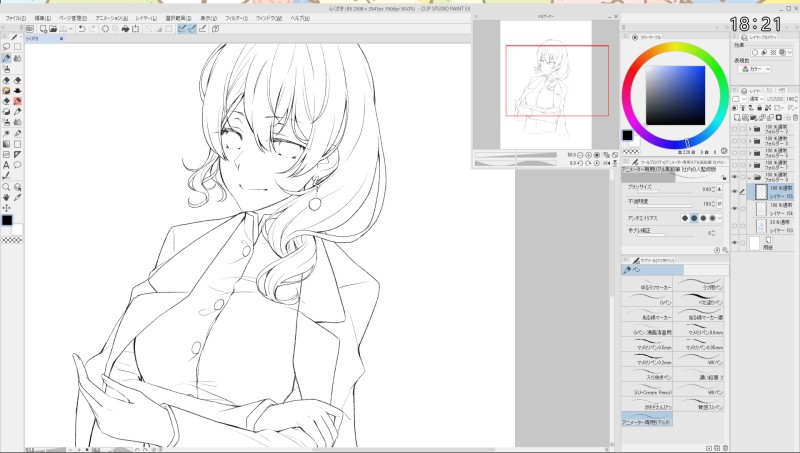Select the べた塗りペン sub tool
The width and height of the screenshot is (800, 453).
(x=698, y=299)
